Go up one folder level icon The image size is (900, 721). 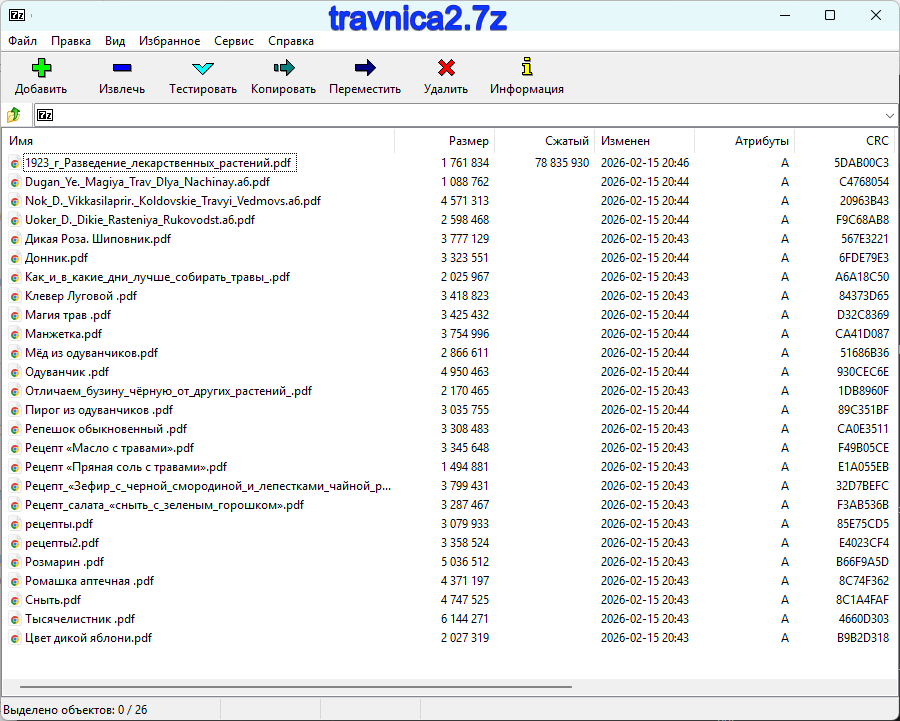coord(14,115)
